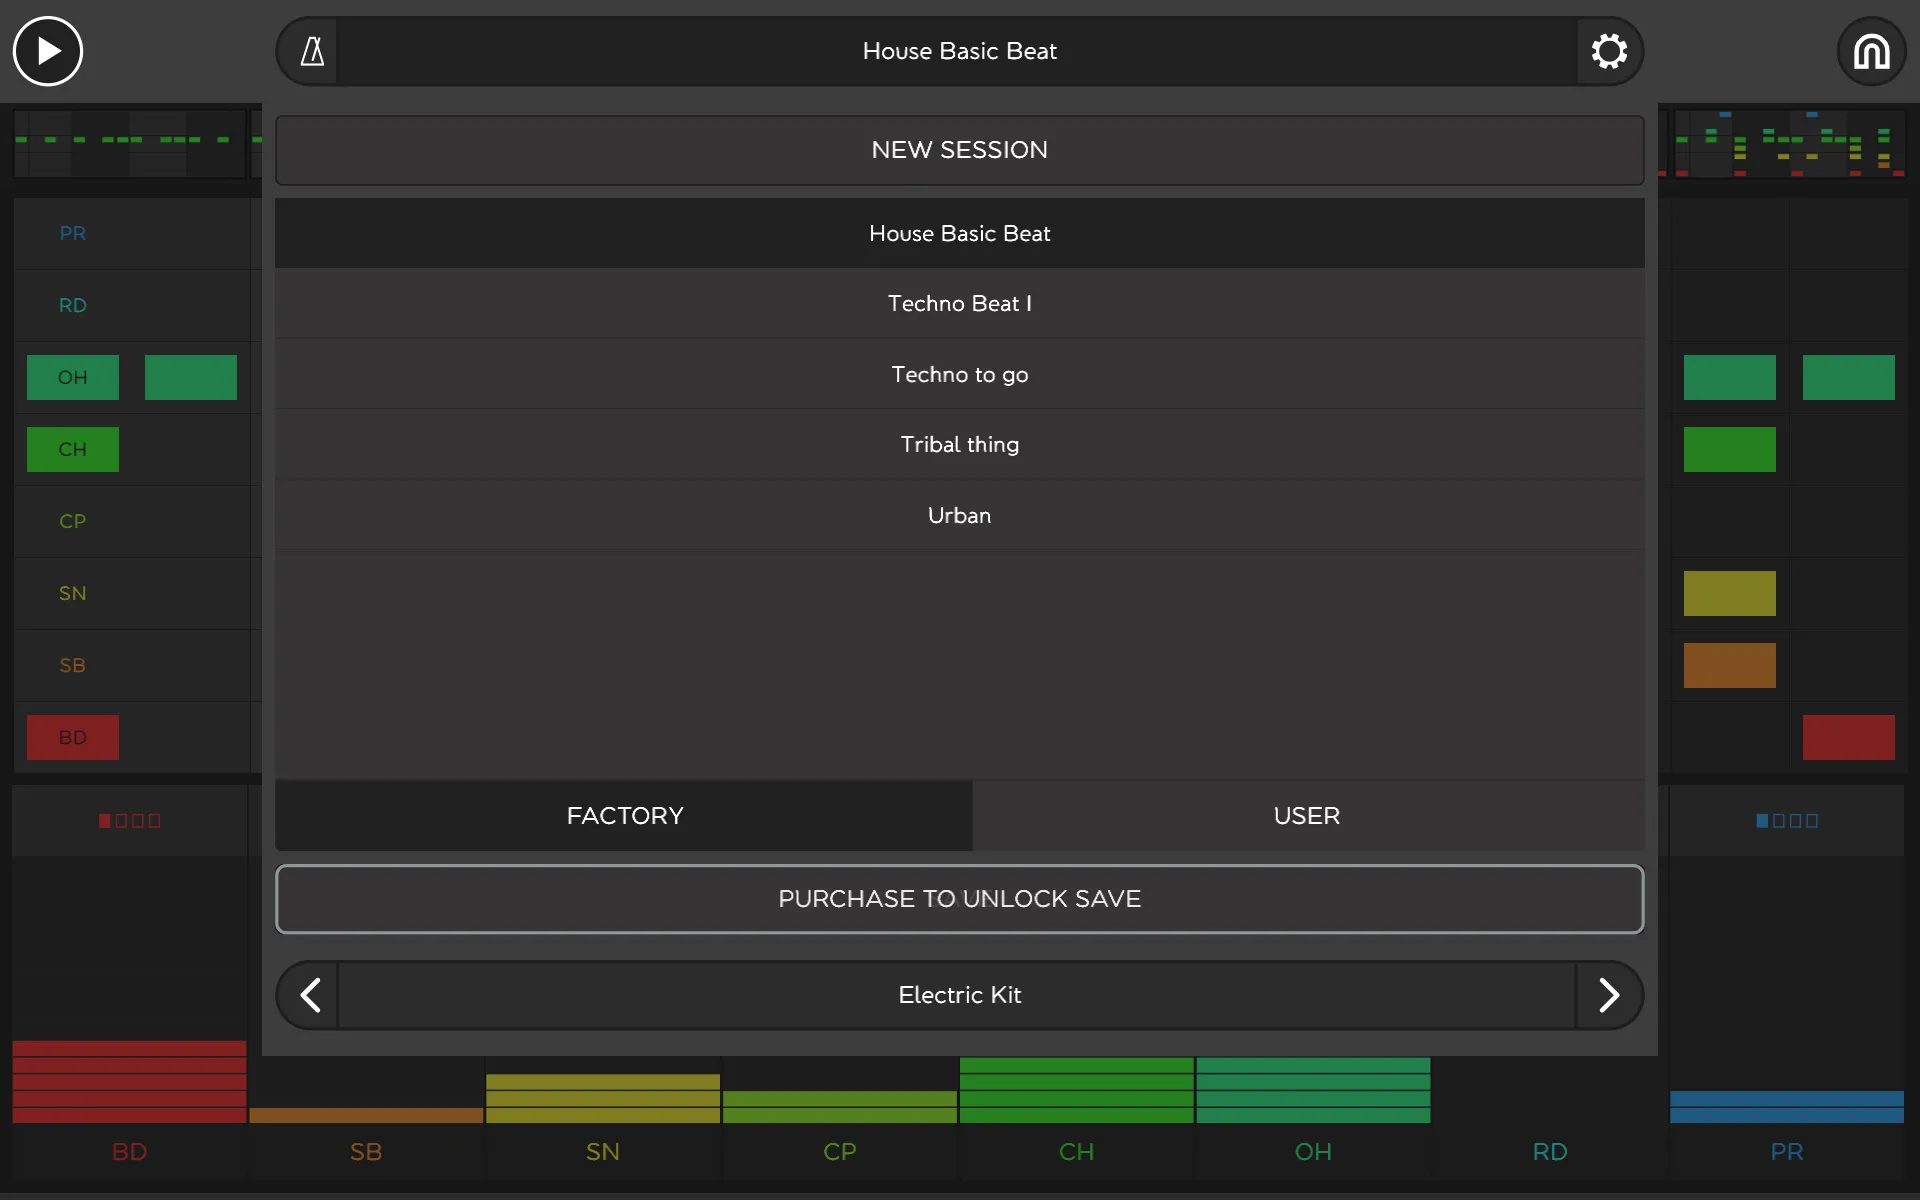The width and height of the screenshot is (1920, 1200).
Task: Select the SN snare drum pad
Action: click(x=72, y=592)
